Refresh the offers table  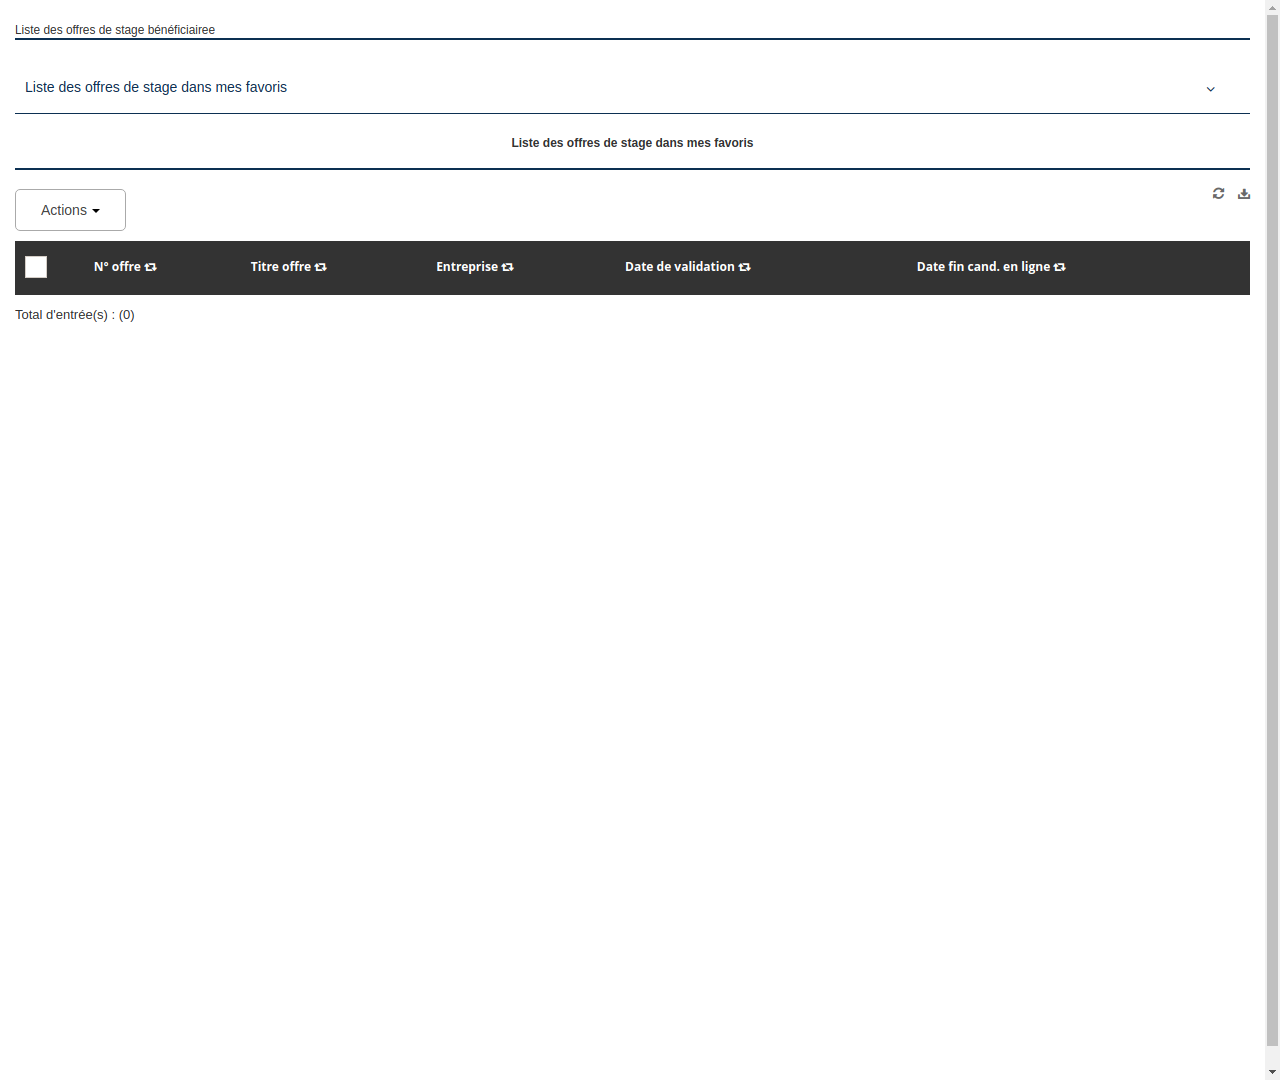pos(1218,193)
